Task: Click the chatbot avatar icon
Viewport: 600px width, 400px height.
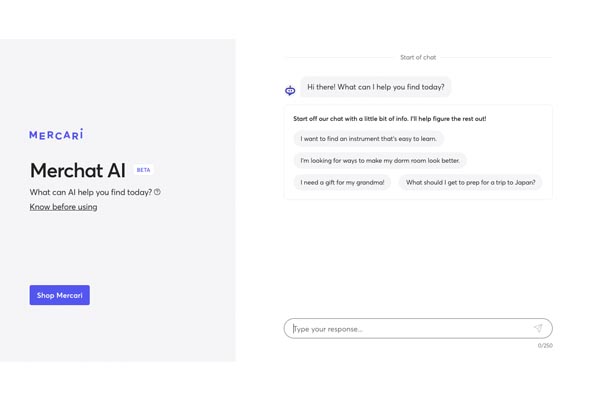Action: pos(290,90)
